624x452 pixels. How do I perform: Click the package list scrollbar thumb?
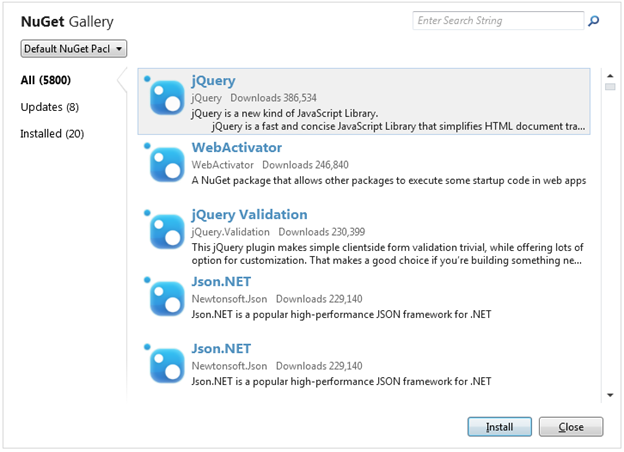pos(610,88)
